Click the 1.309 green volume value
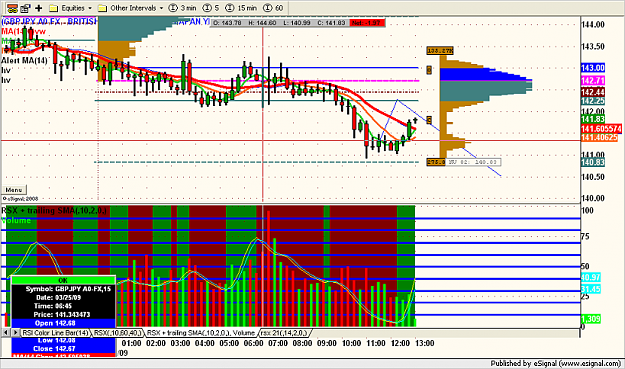Viewport: 625px width, 369px height. (590, 319)
